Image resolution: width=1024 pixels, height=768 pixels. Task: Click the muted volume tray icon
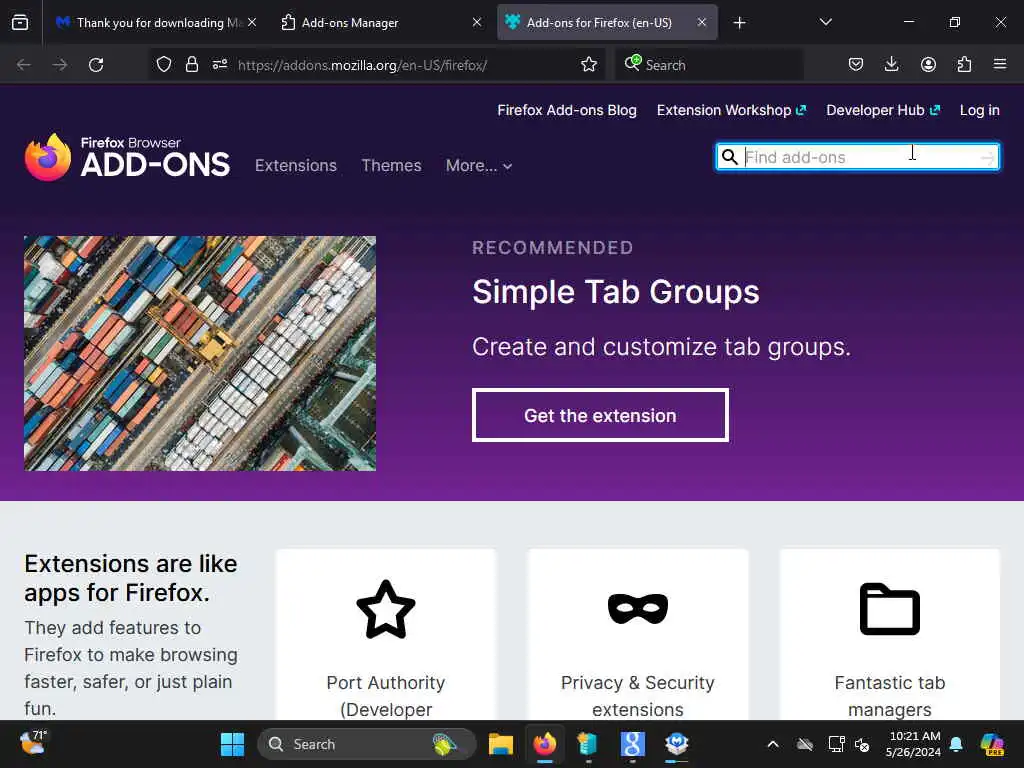(862, 744)
